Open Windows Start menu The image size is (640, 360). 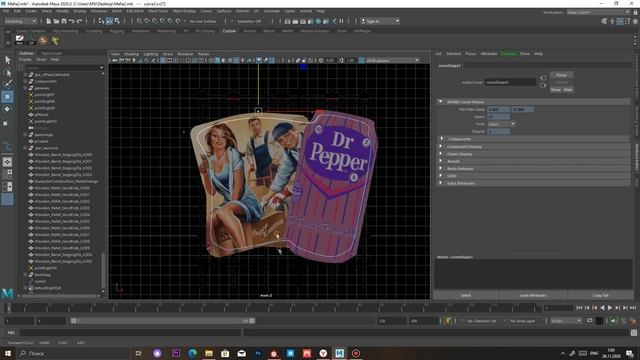[x=8, y=353]
